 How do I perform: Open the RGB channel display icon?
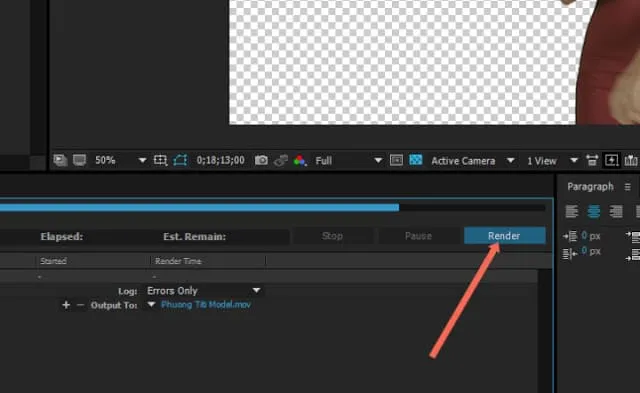pos(300,160)
